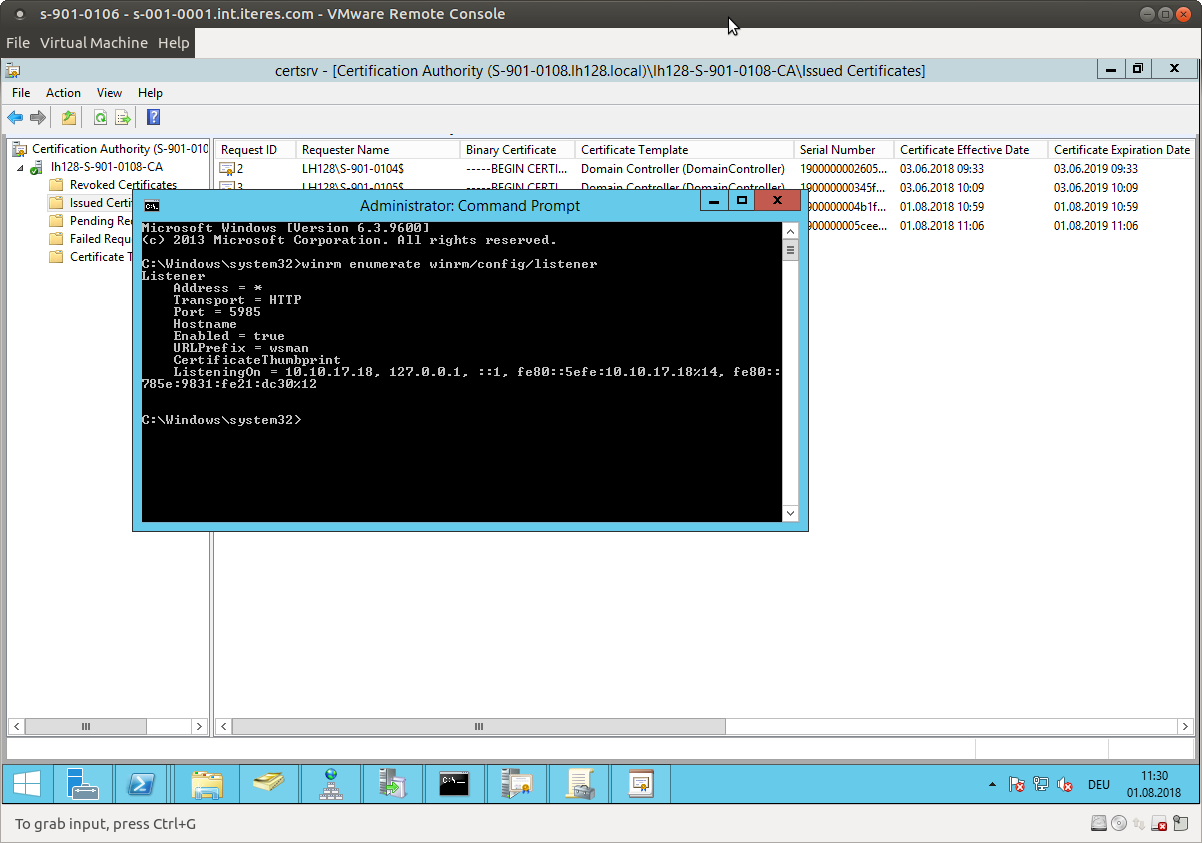1202x843 pixels.
Task: Click VMware hard disk status icon
Action: (1099, 824)
